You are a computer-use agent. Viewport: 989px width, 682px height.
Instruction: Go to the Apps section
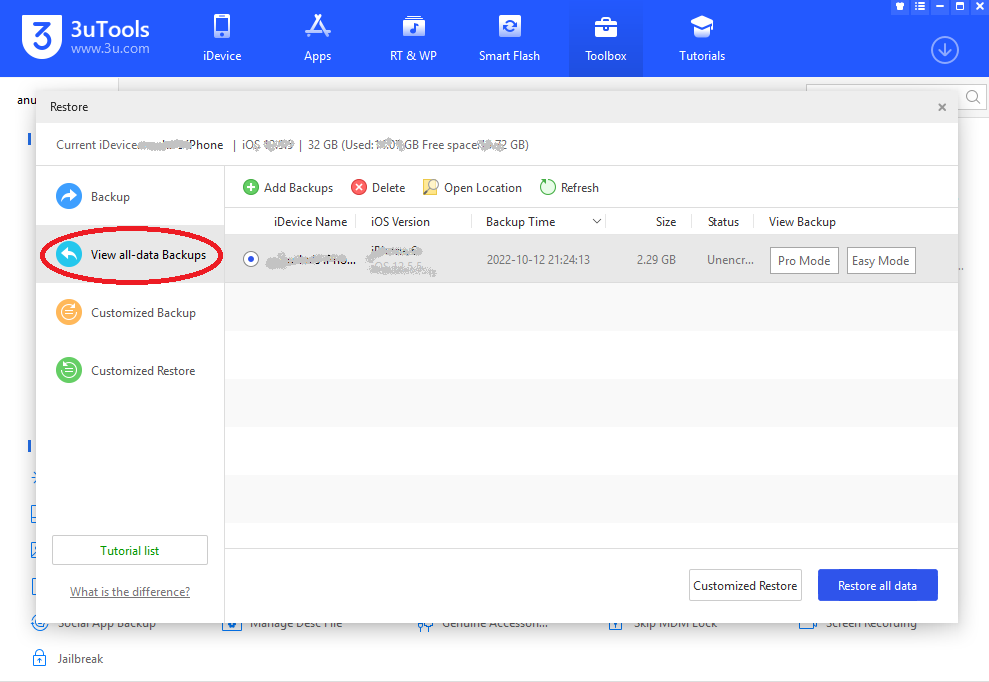317,38
